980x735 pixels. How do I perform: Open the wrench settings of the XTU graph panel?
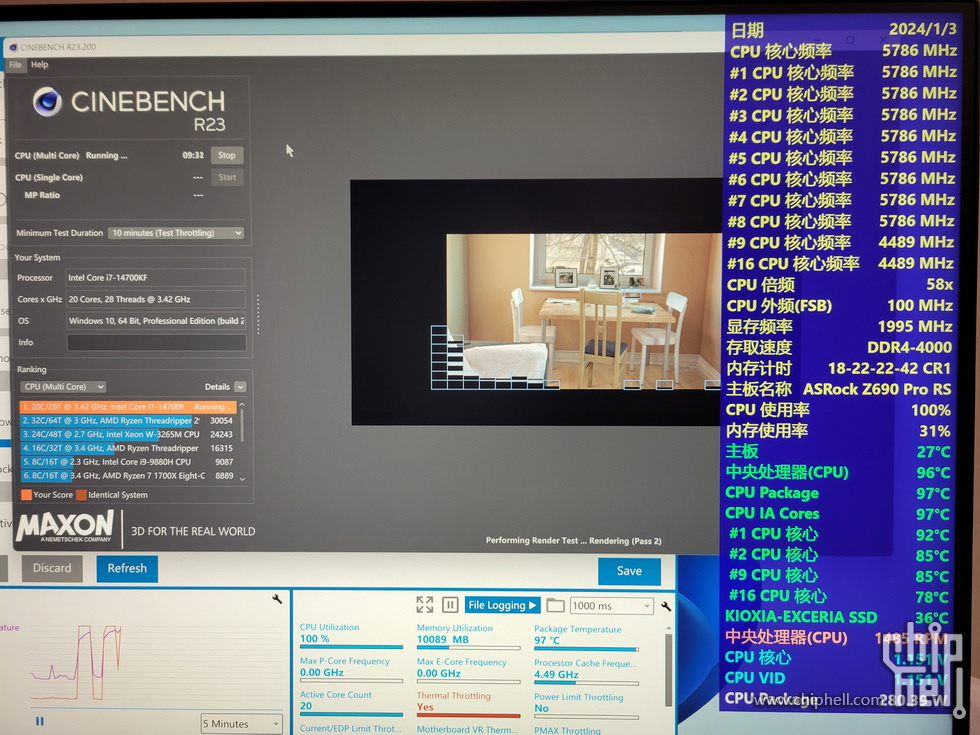pyautogui.click(x=277, y=599)
